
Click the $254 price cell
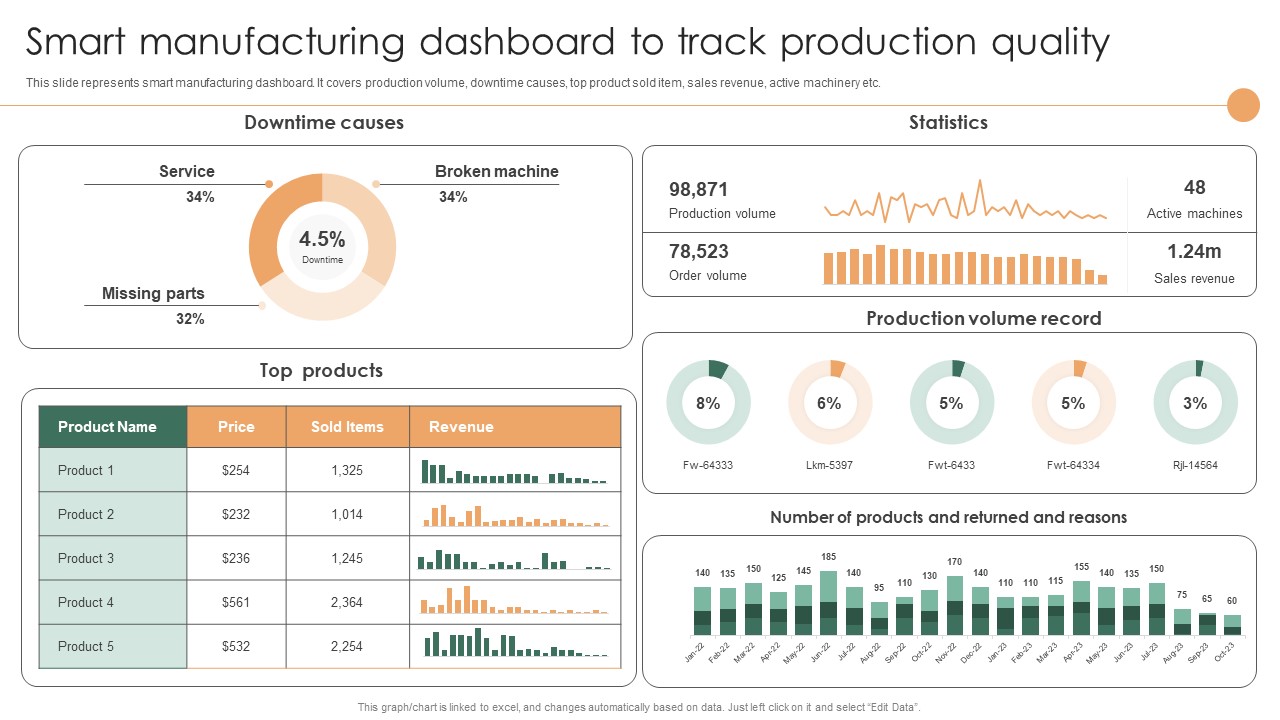pyautogui.click(x=236, y=470)
